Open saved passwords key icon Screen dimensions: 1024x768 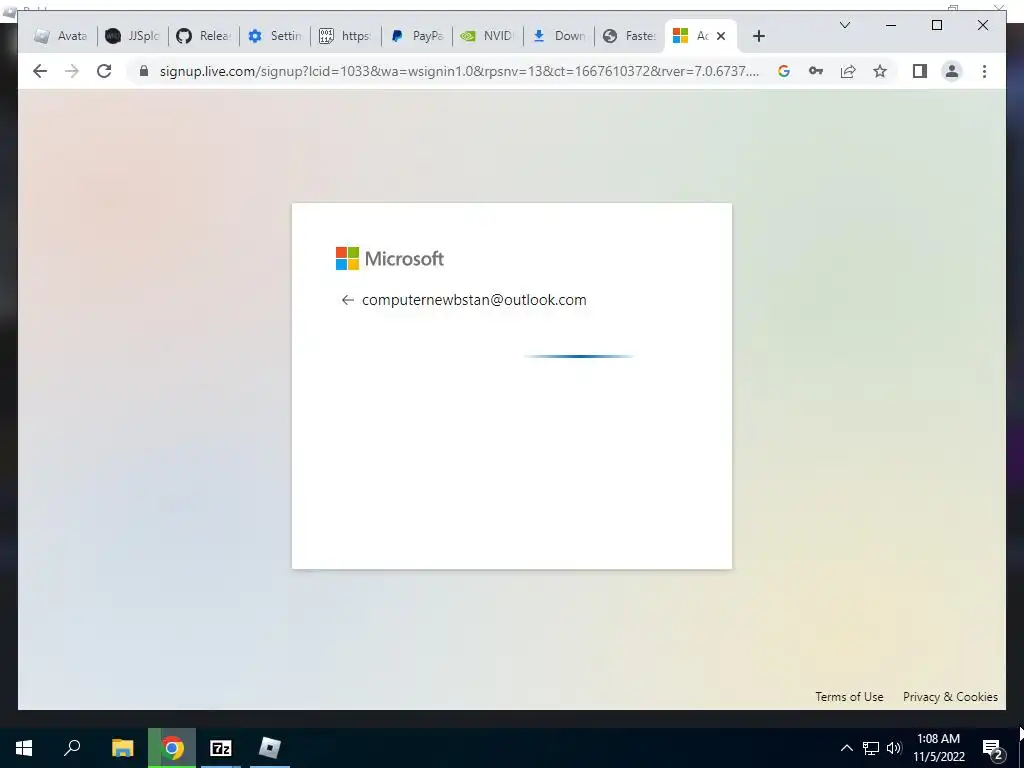(816, 71)
